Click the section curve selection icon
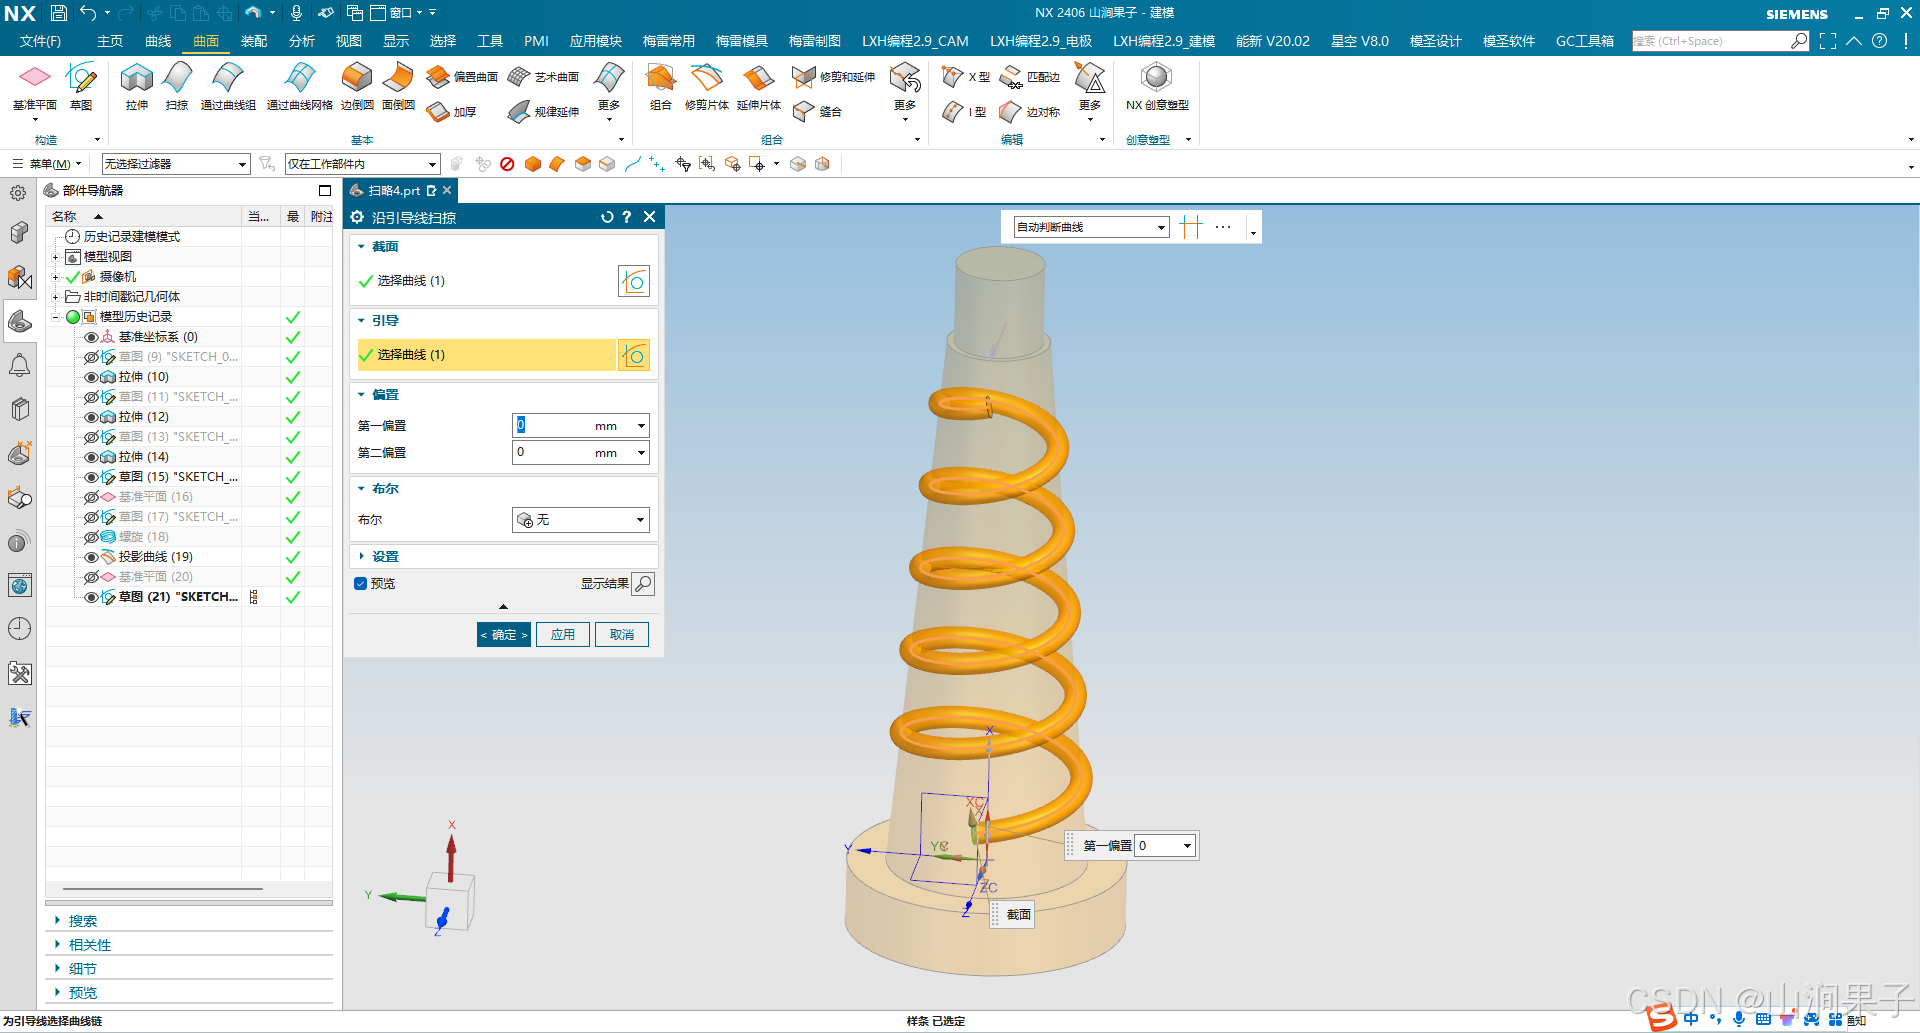Image resolution: width=1920 pixels, height=1033 pixels. coord(634,282)
